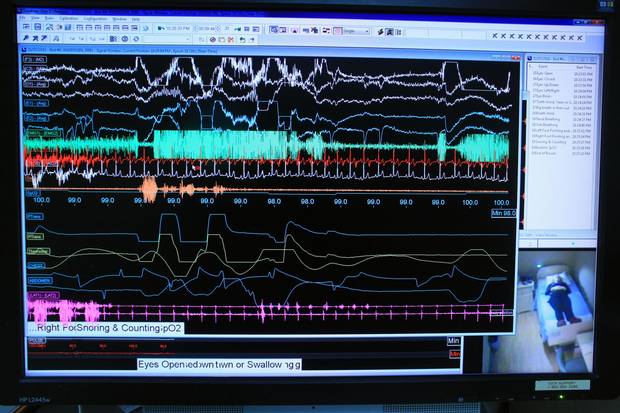The image size is (620, 413).
Task: Click the lightning bolt toolbar icon
Action: (380, 31)
